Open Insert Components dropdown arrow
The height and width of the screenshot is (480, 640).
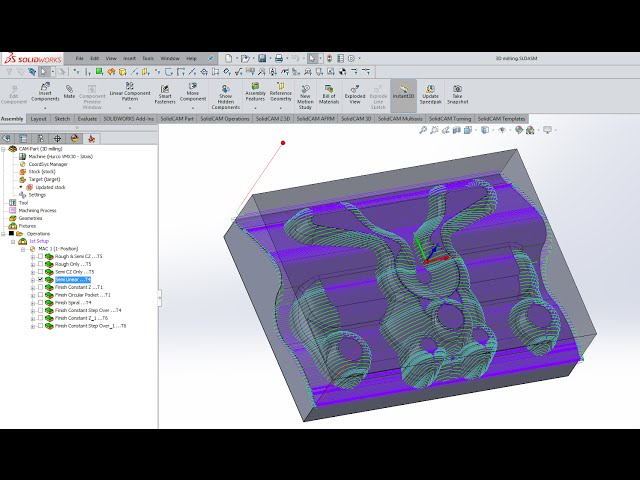pos(45,108)
